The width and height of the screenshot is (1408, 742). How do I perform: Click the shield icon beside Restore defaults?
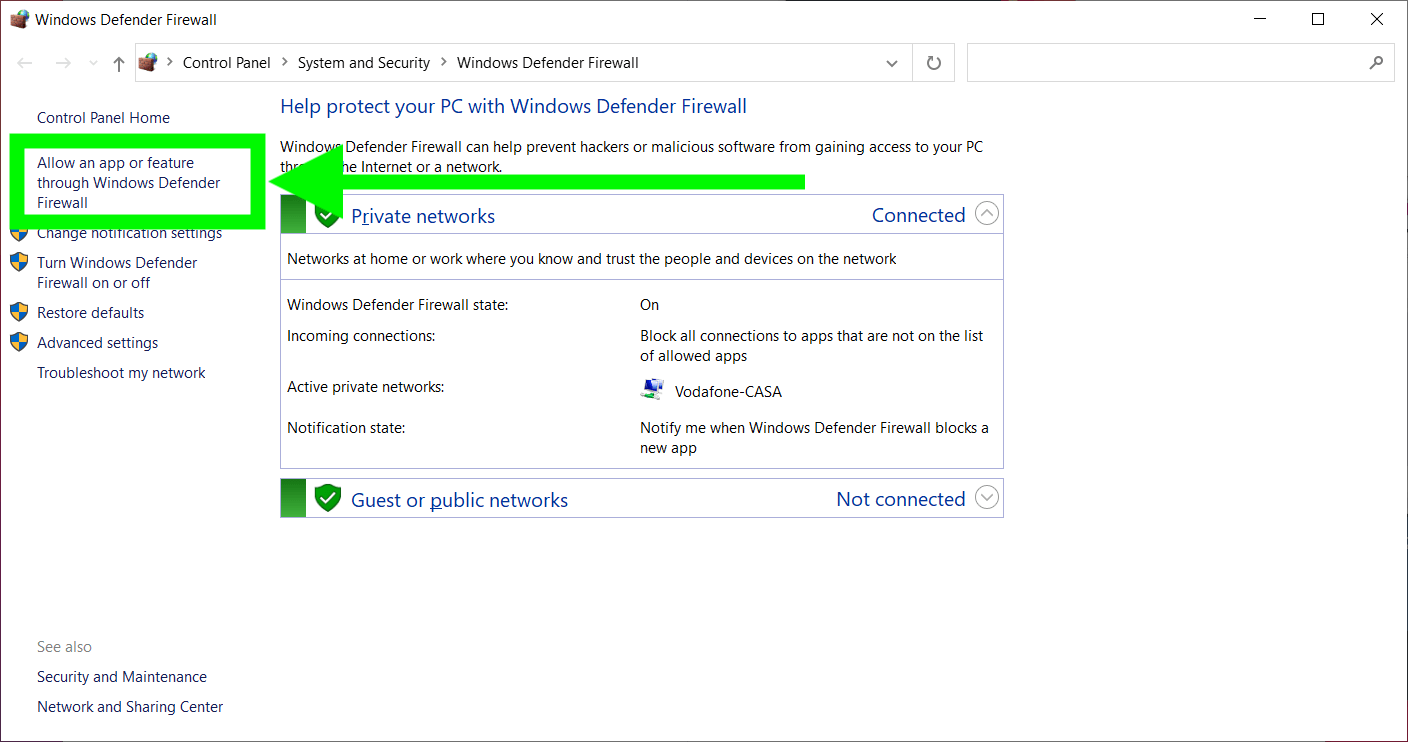pyautogui.click(x=19, y=311)
